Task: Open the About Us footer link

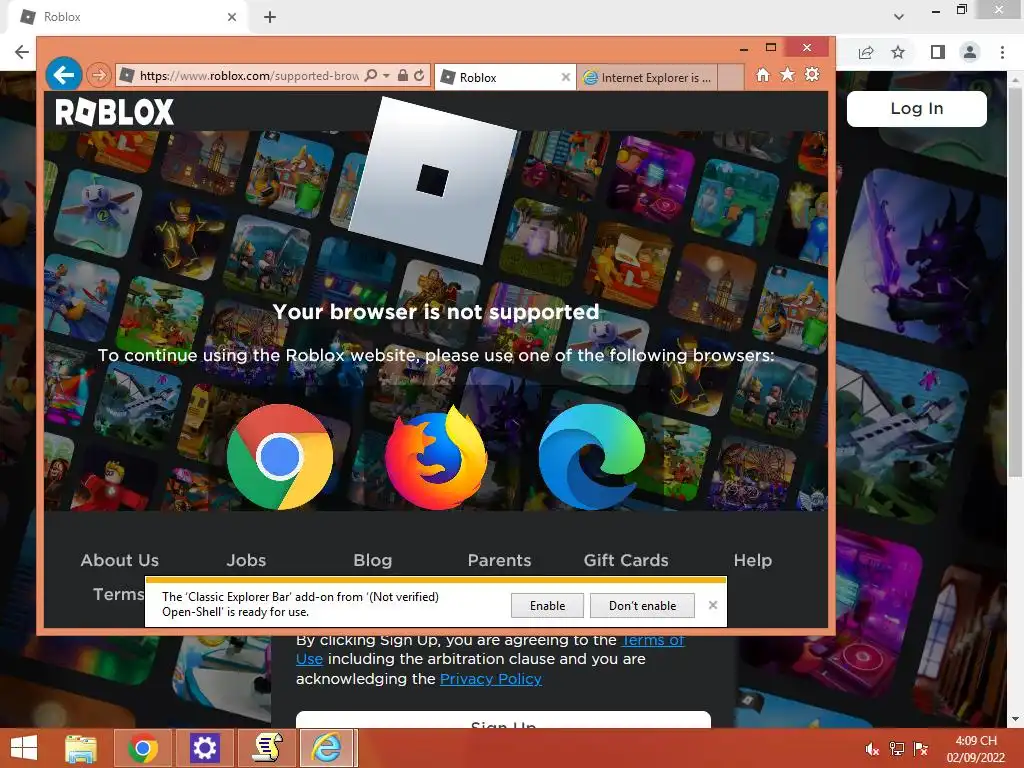Action: [x=120, y=560]
